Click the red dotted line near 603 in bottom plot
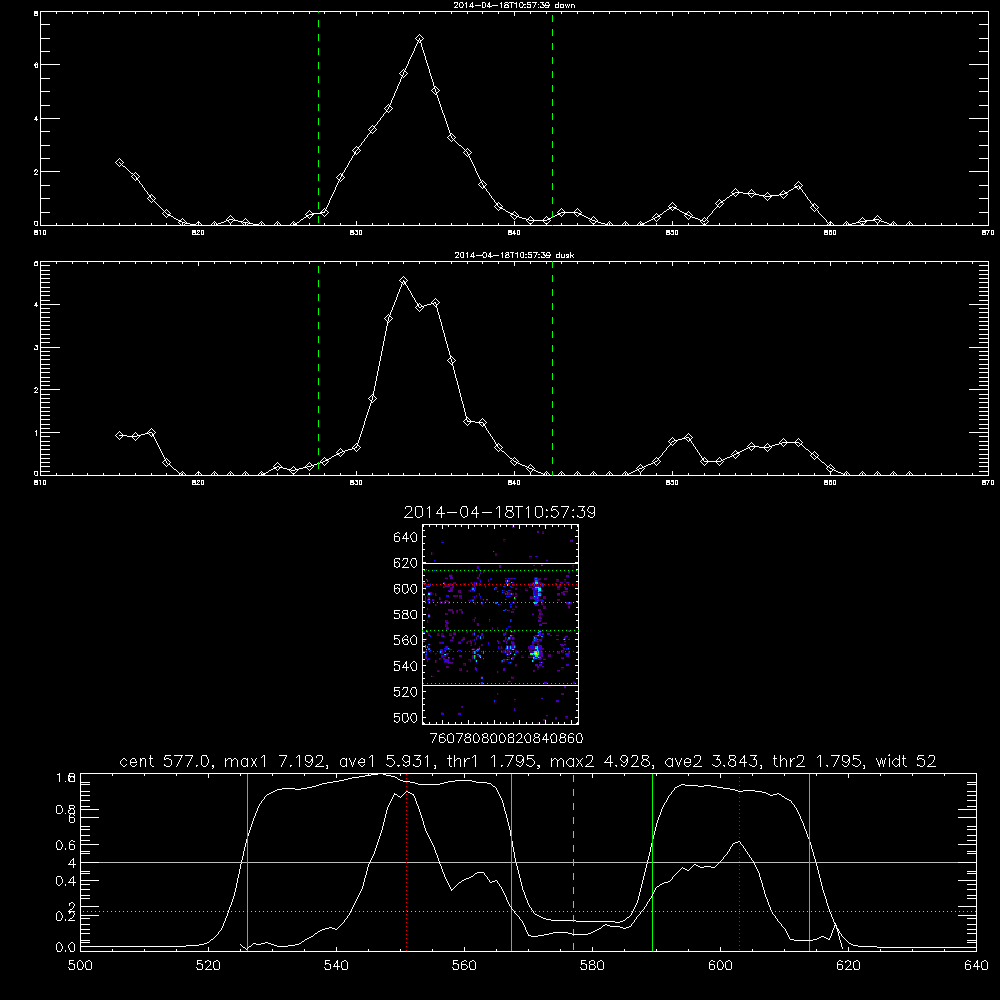This screenshot has width=1000, height=1000. [x=739, y=861]
